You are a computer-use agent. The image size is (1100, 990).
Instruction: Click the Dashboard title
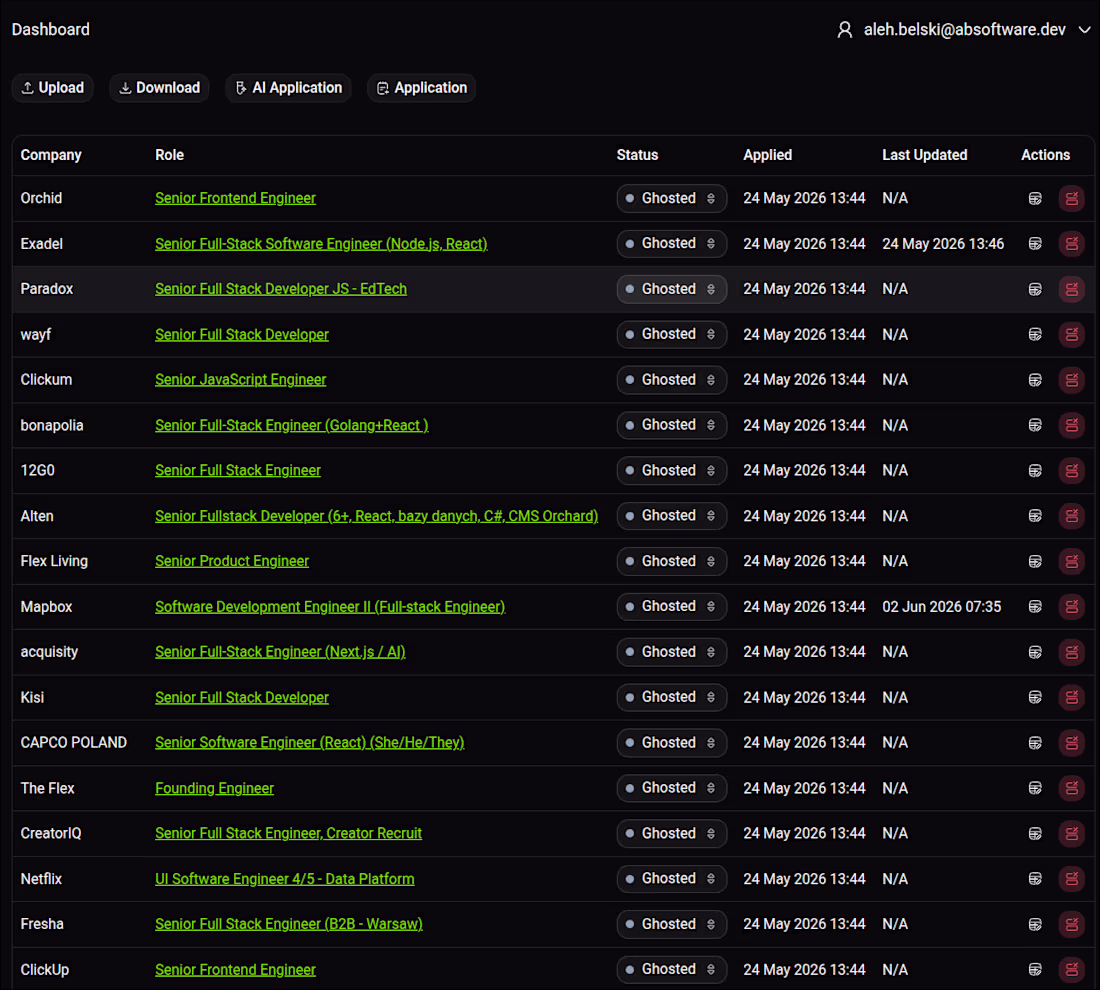click(51, 29)
